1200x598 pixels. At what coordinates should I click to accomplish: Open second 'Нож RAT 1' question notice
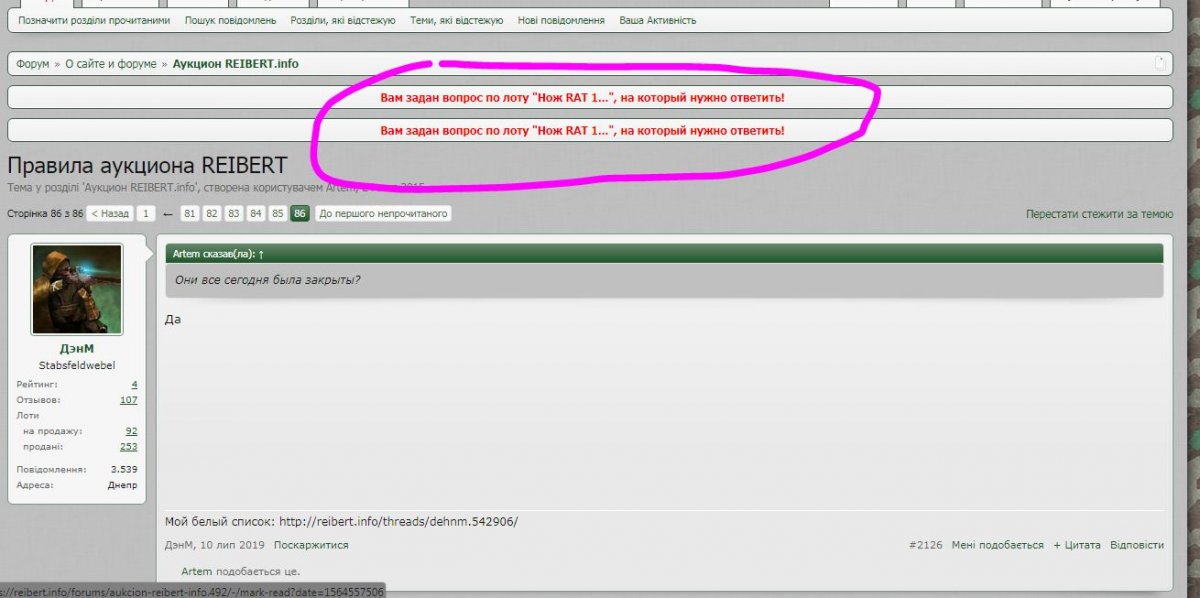582,131
